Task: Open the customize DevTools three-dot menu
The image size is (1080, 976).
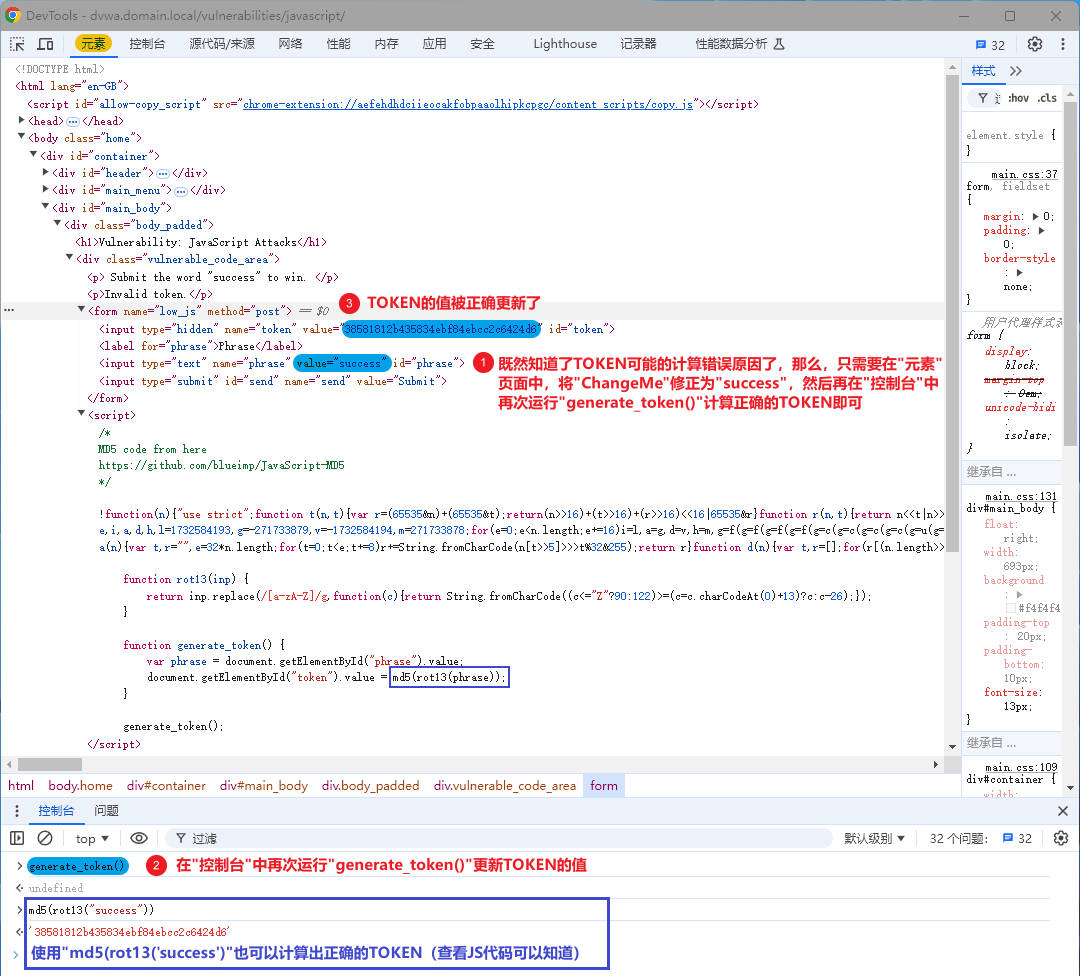Action: [1063, 44]
